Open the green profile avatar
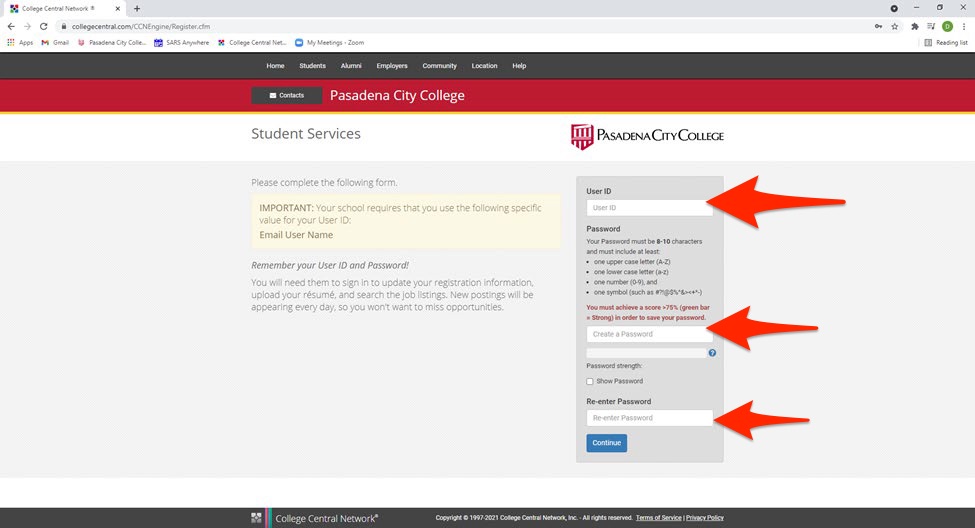 pyautogui.click(x=948, y=26)
